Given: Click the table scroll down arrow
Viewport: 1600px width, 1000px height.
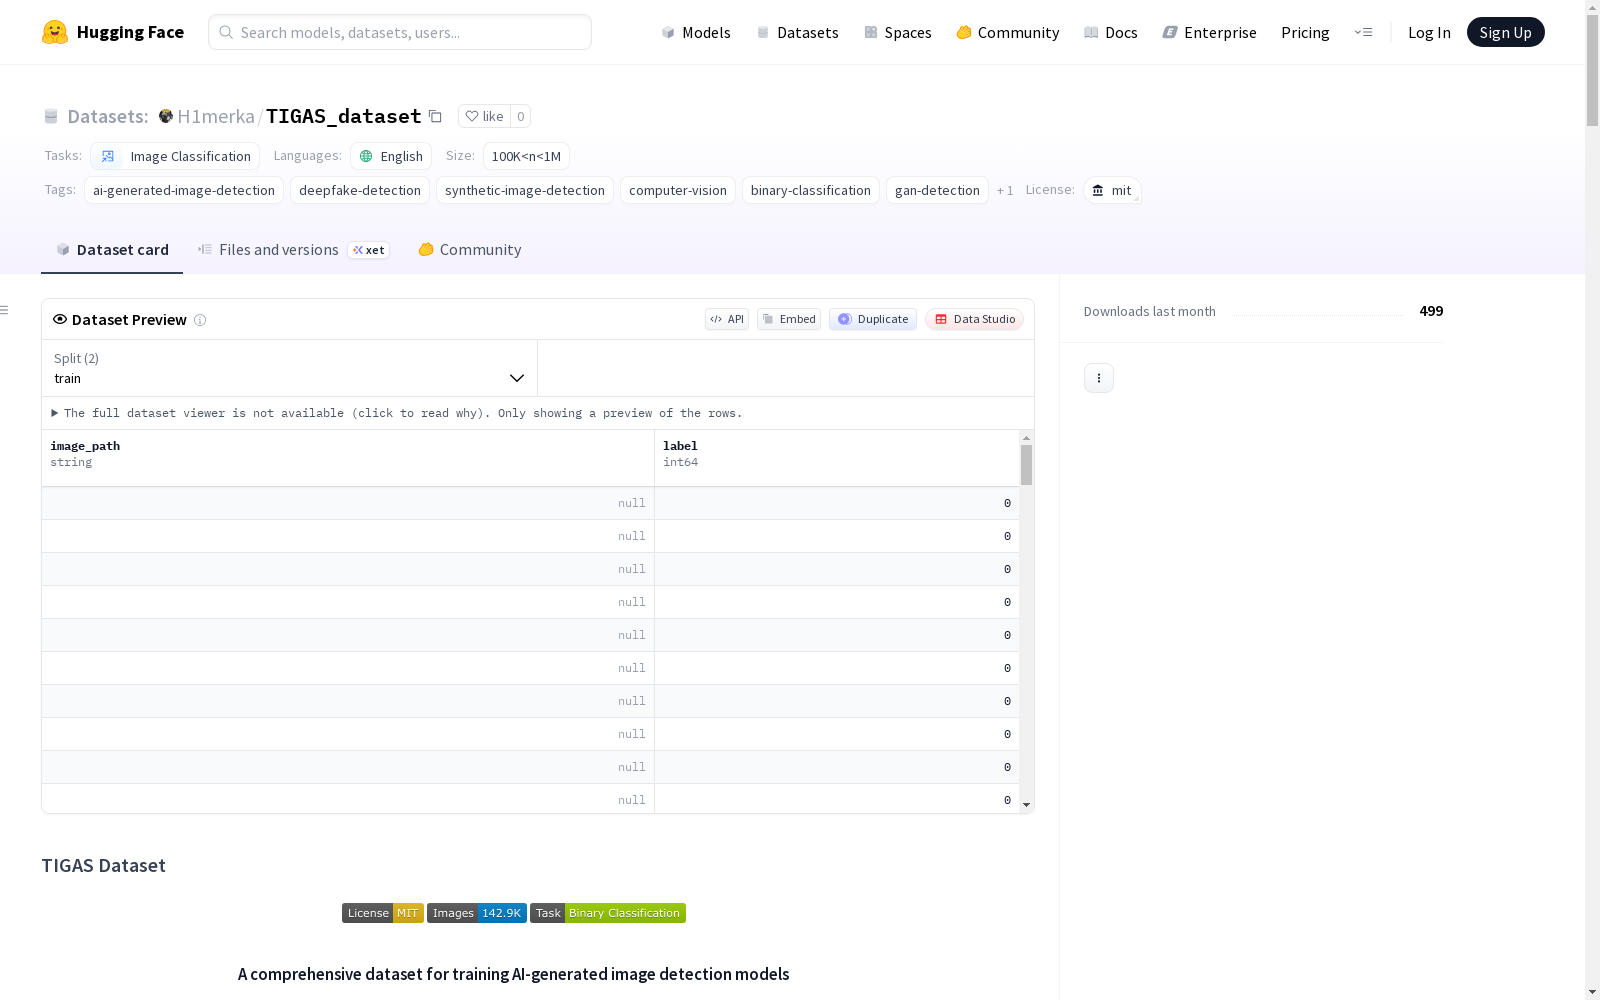Looking at the screenshot, I should [x=1026, y=805].
